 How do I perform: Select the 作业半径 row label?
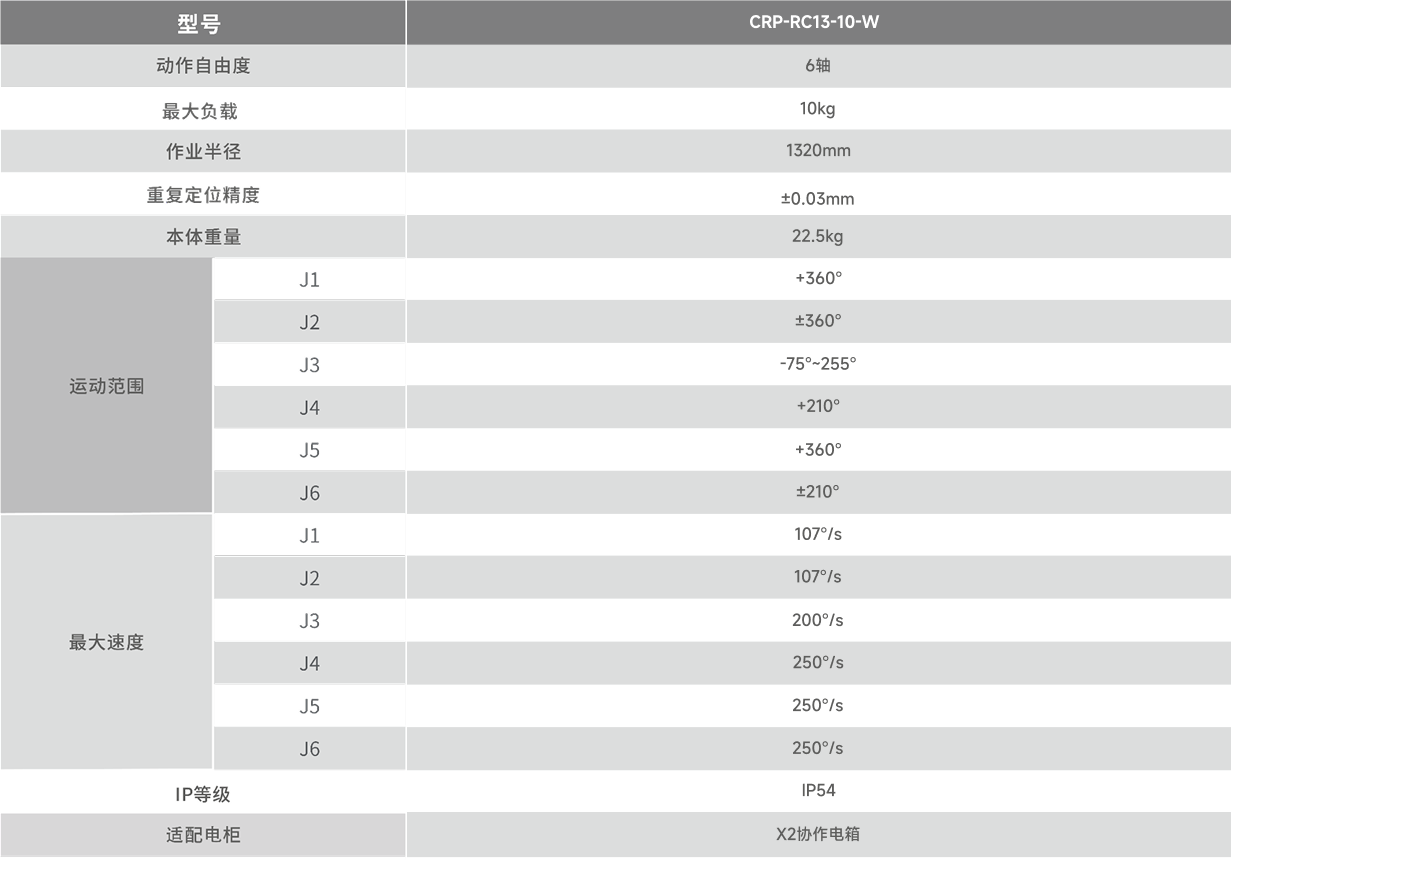pos(203,152)
